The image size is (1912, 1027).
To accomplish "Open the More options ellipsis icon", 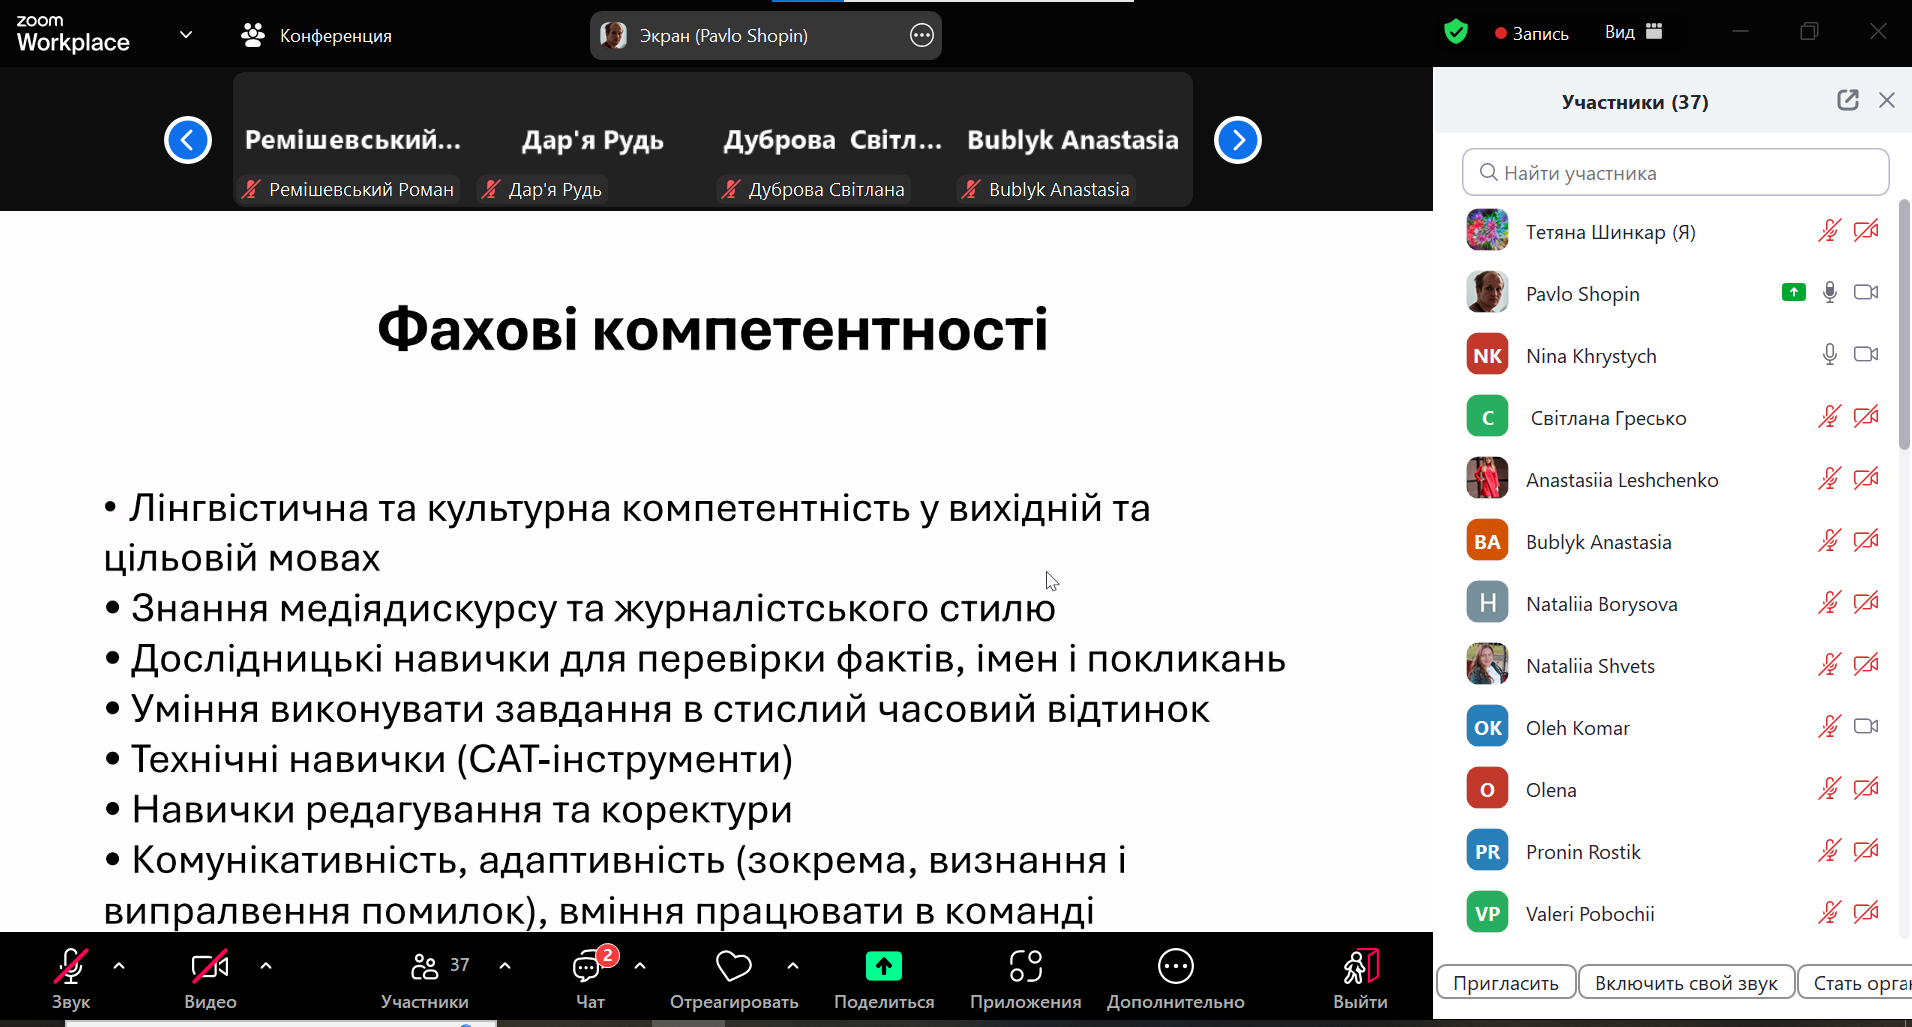I will click(x=1175, y=966).
